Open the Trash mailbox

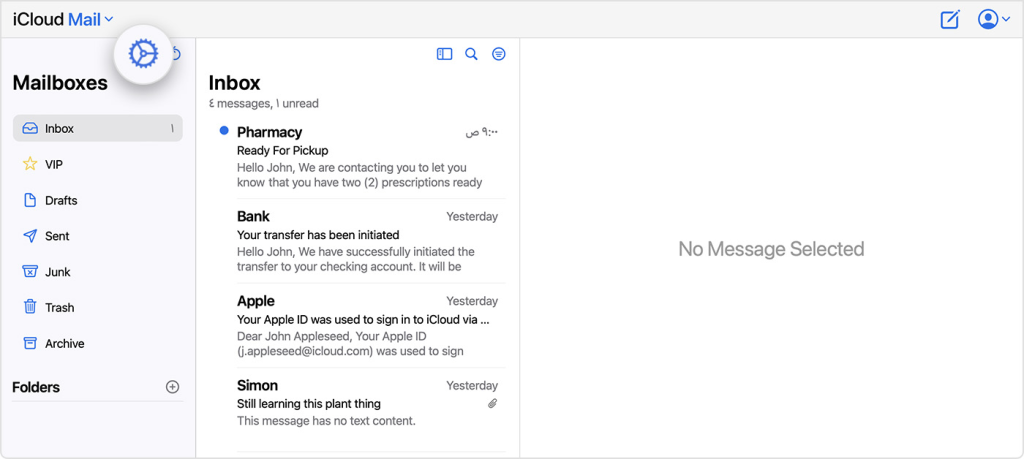97,308
